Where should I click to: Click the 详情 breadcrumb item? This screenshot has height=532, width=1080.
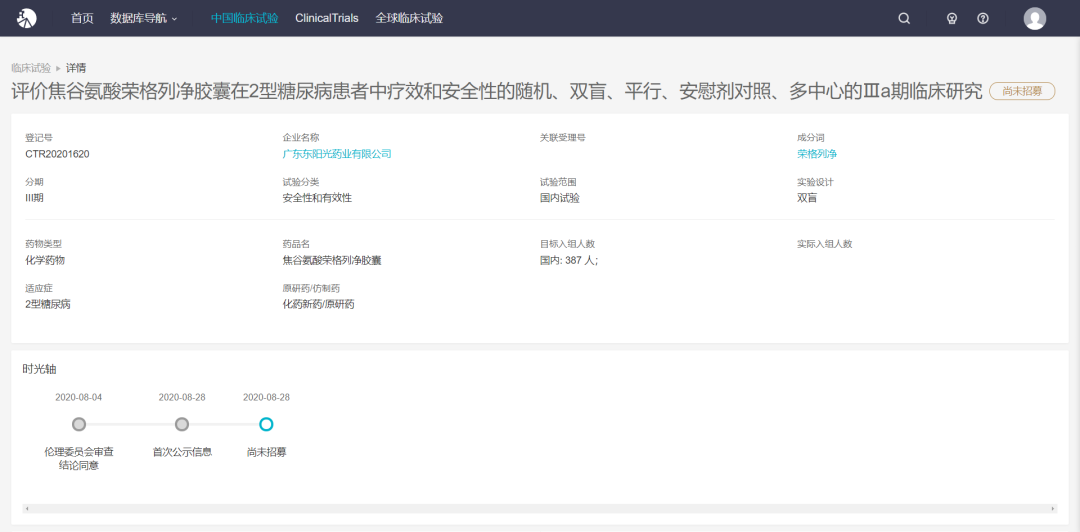[76, 68]
